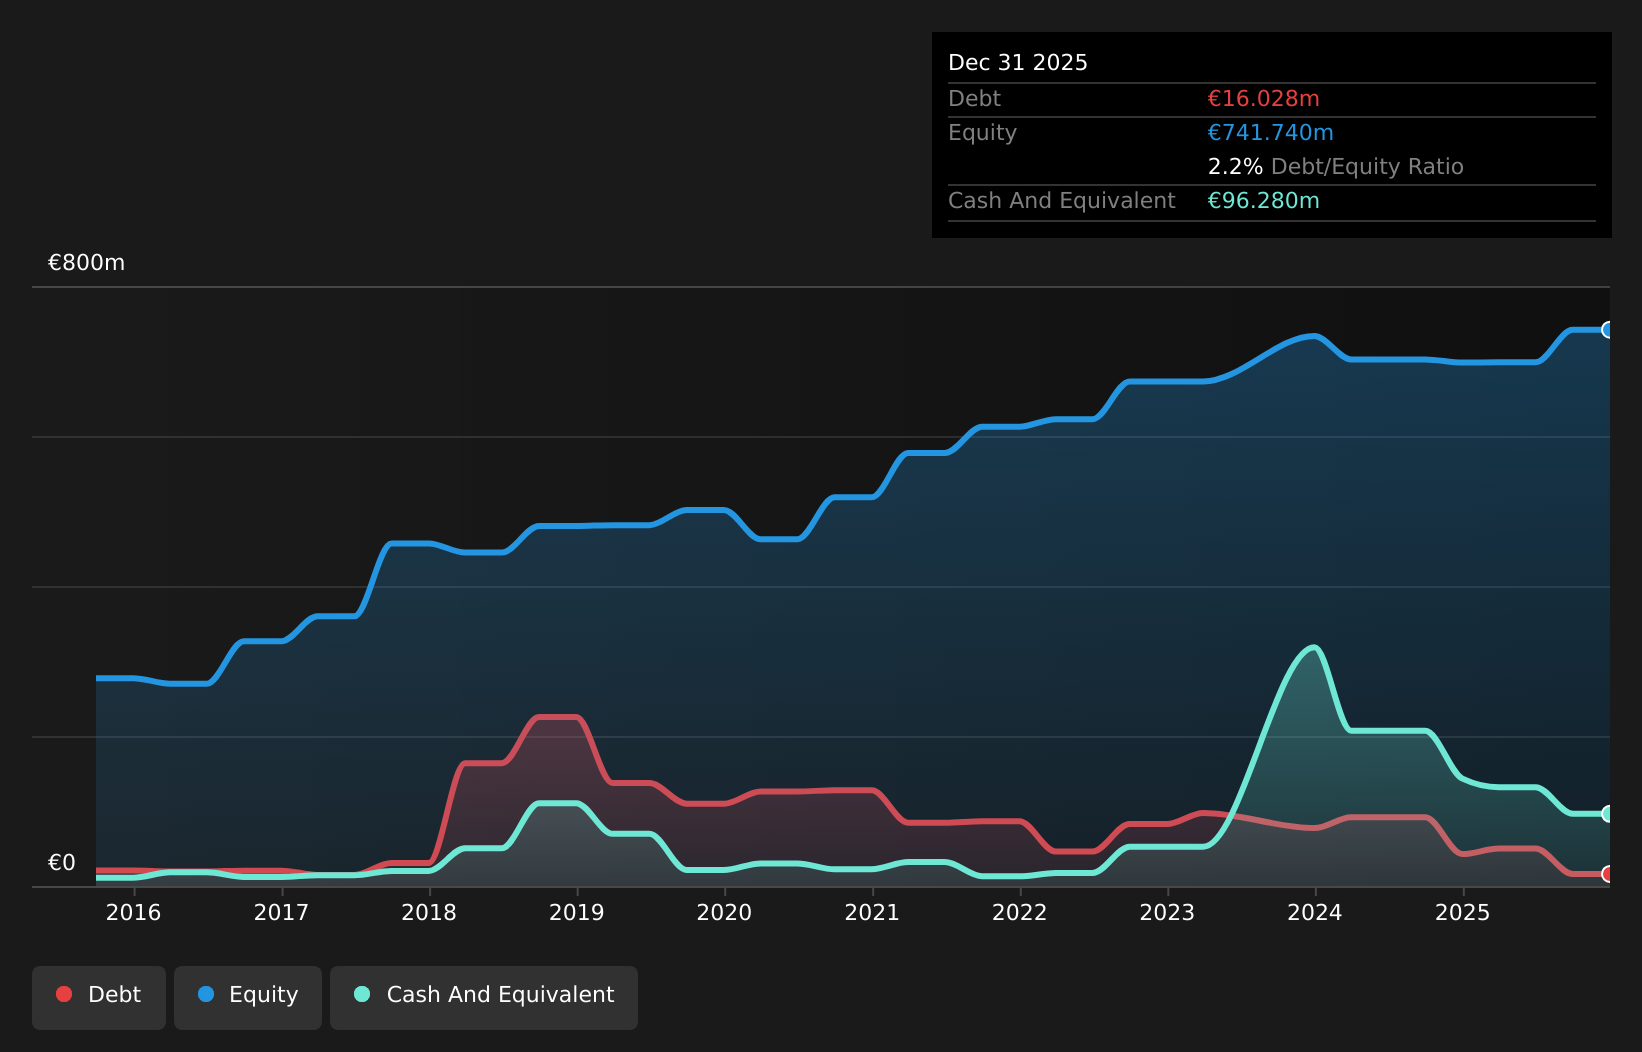Click the €800m y-axis label
Viewport: 1642px width, 1052px height.
click(x=87, y=263)
